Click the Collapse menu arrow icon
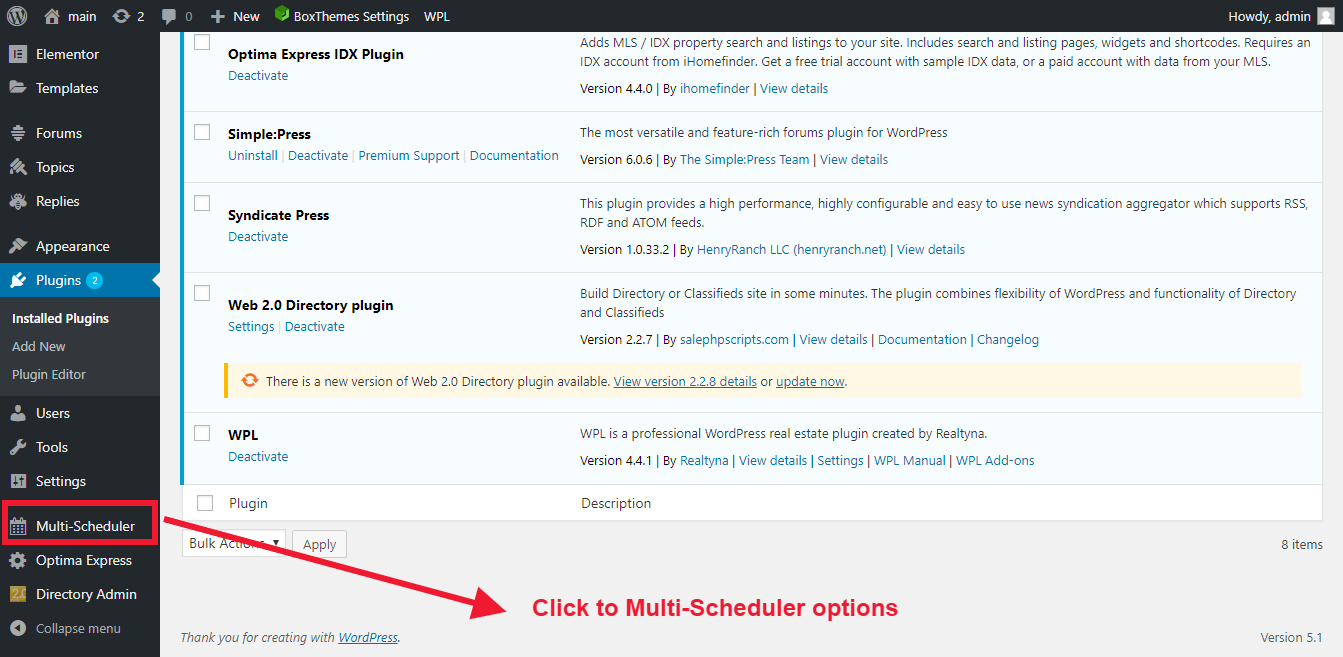Screen dimensions: 1343x657 [18, 628]
